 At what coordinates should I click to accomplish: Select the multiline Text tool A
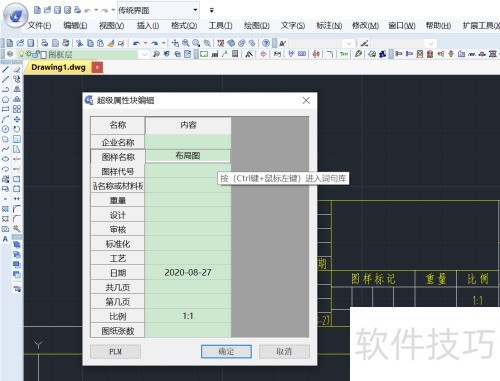pyautogui.click(x=5, y=239)
